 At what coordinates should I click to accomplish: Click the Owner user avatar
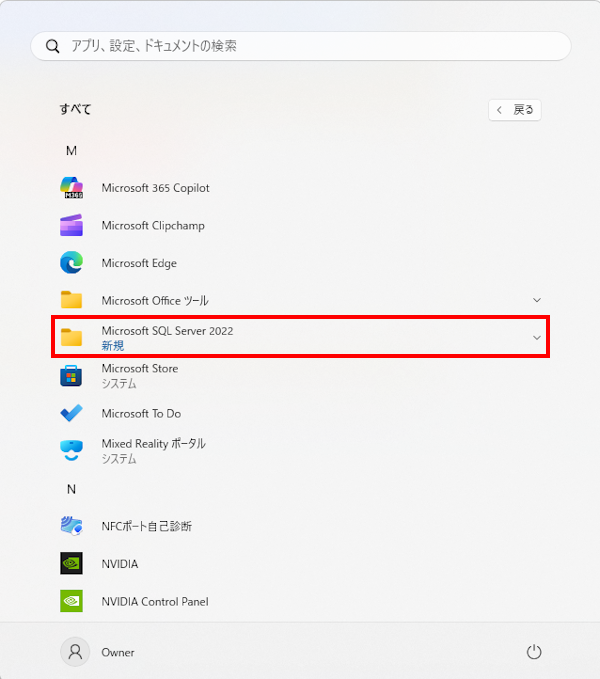click(75, 652)
